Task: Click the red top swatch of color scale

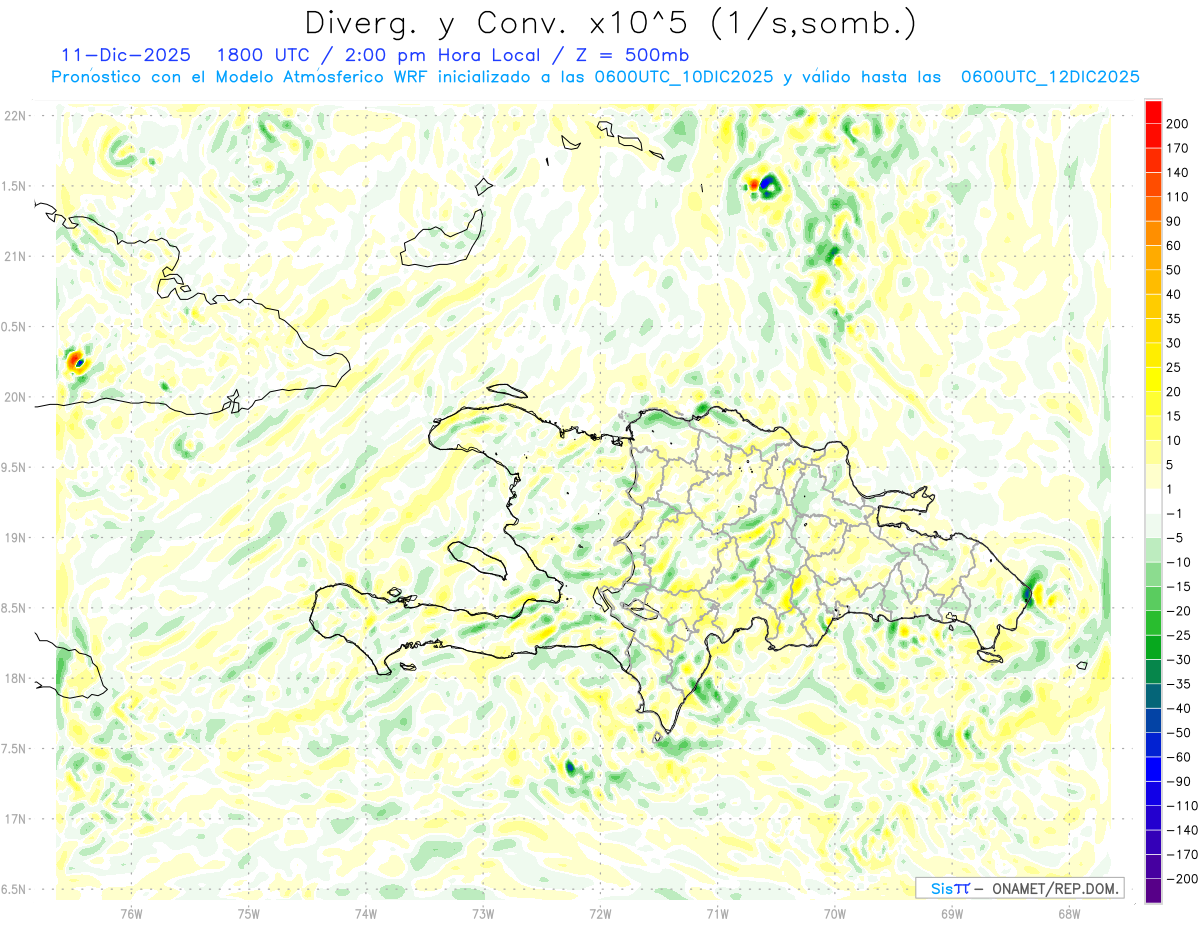Action: tap(1153, 112)
